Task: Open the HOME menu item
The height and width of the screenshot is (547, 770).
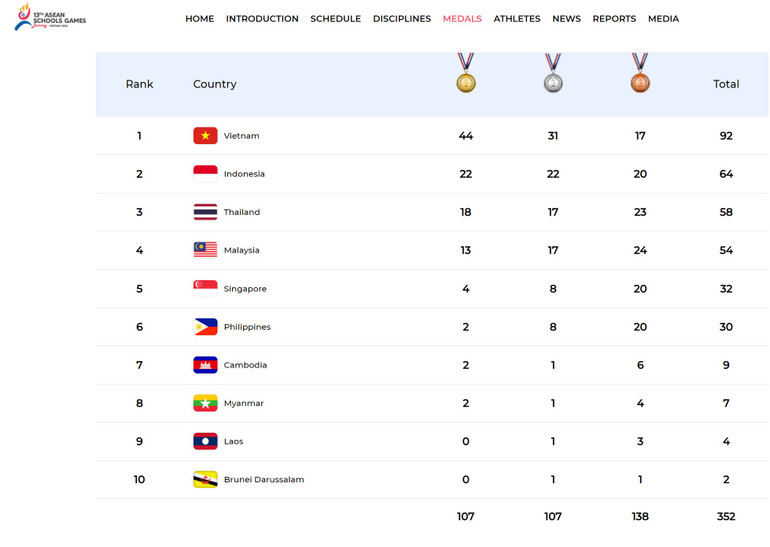Action: (x=199, y=19)
